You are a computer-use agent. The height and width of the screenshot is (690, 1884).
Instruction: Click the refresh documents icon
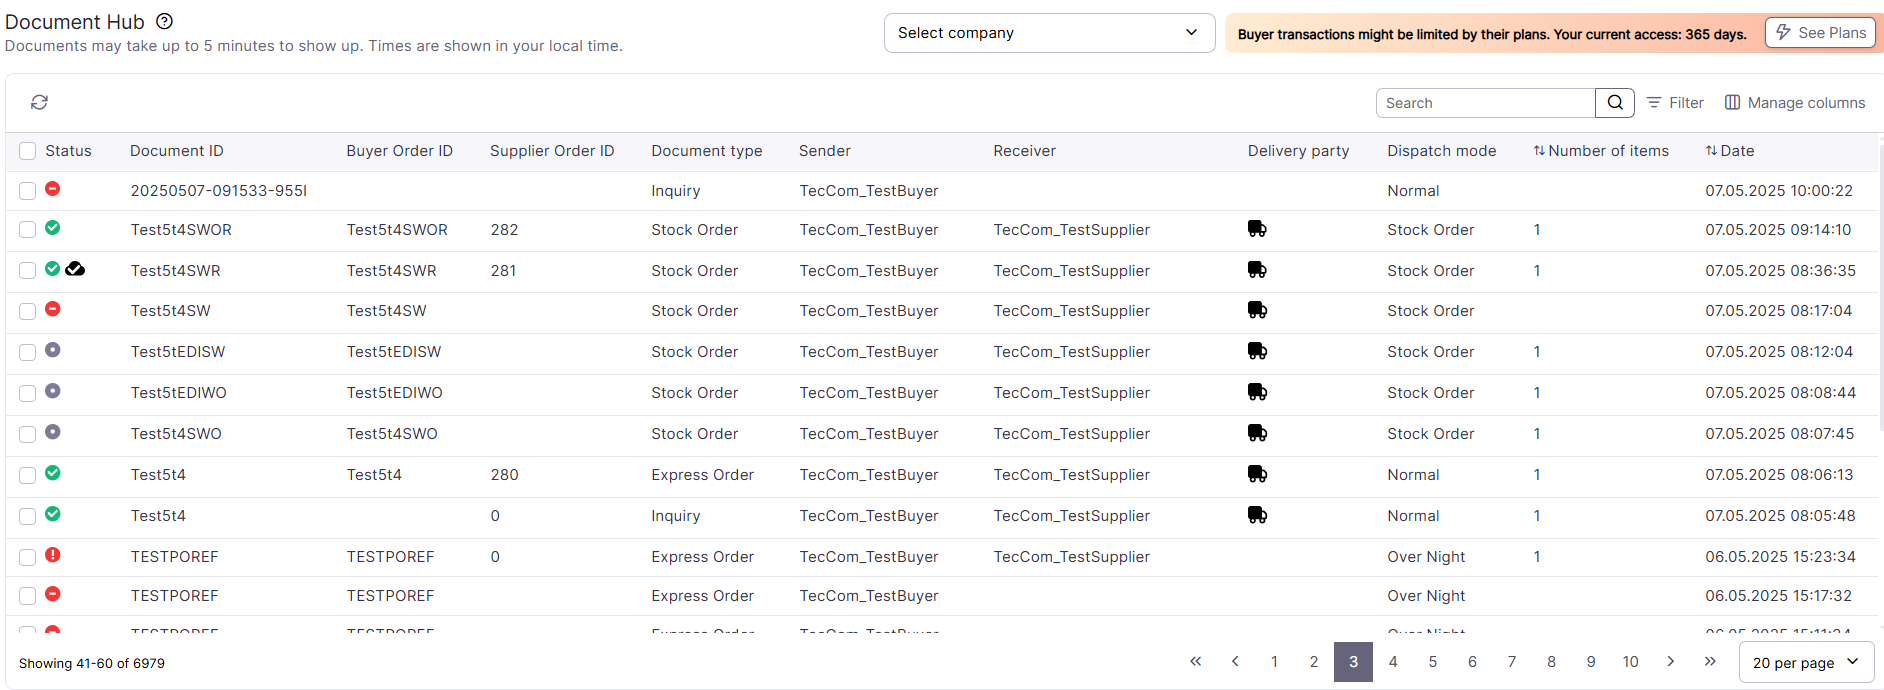(x=39, y=102)
